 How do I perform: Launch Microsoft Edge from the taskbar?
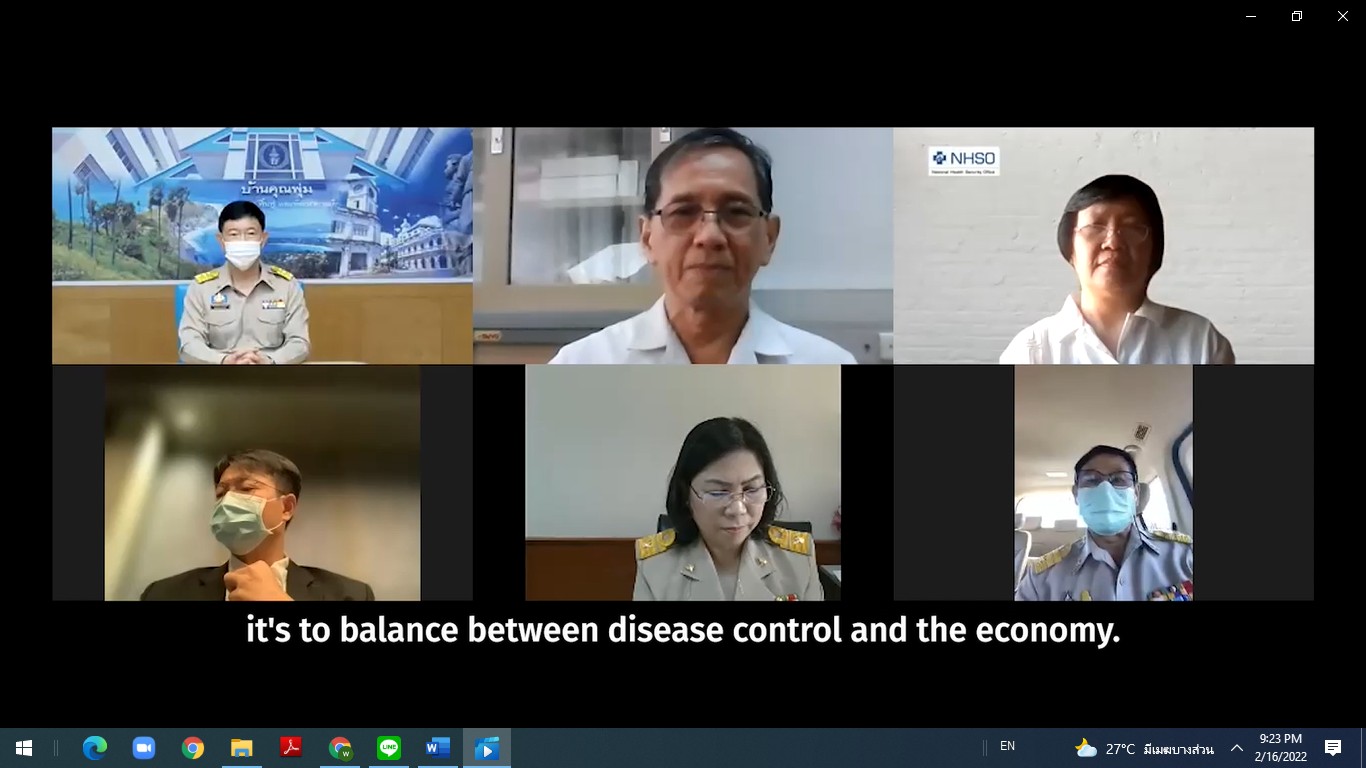[95, 748]
